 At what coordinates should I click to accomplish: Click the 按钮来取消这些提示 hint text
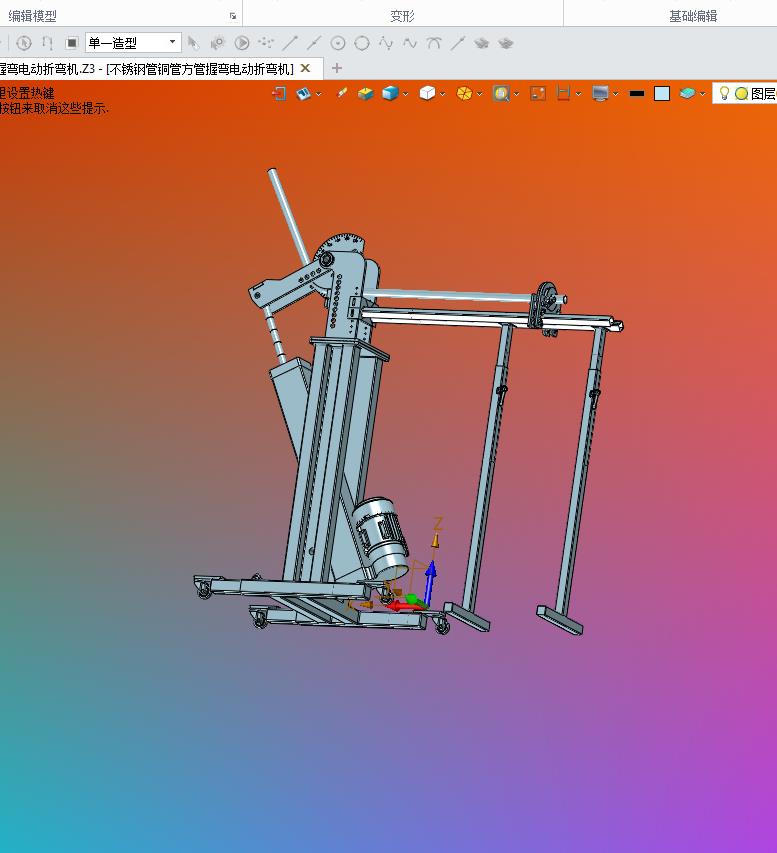(x=54, y=108)
